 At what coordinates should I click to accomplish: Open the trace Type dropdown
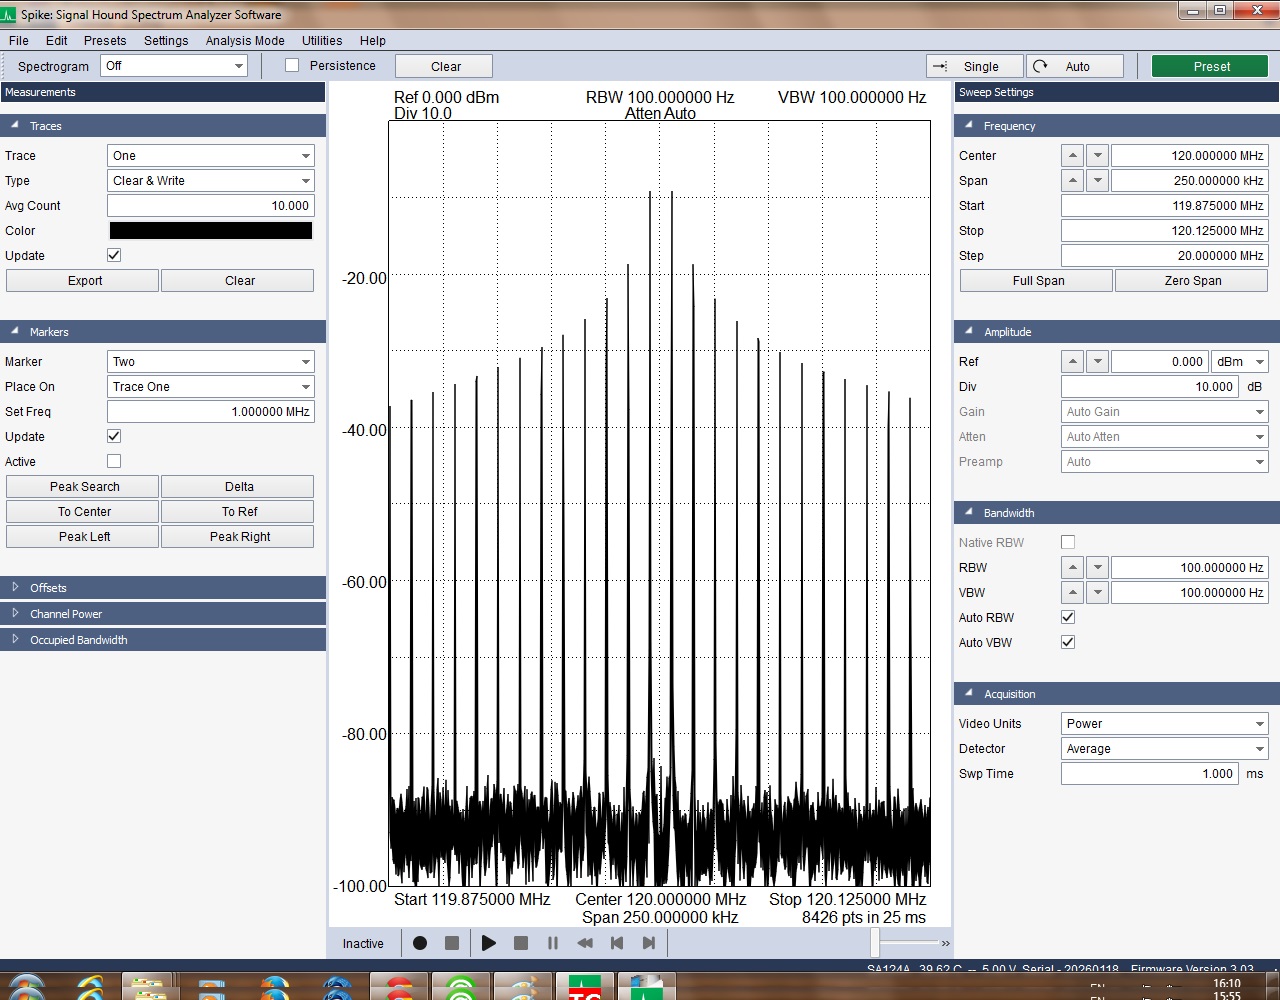211,181
